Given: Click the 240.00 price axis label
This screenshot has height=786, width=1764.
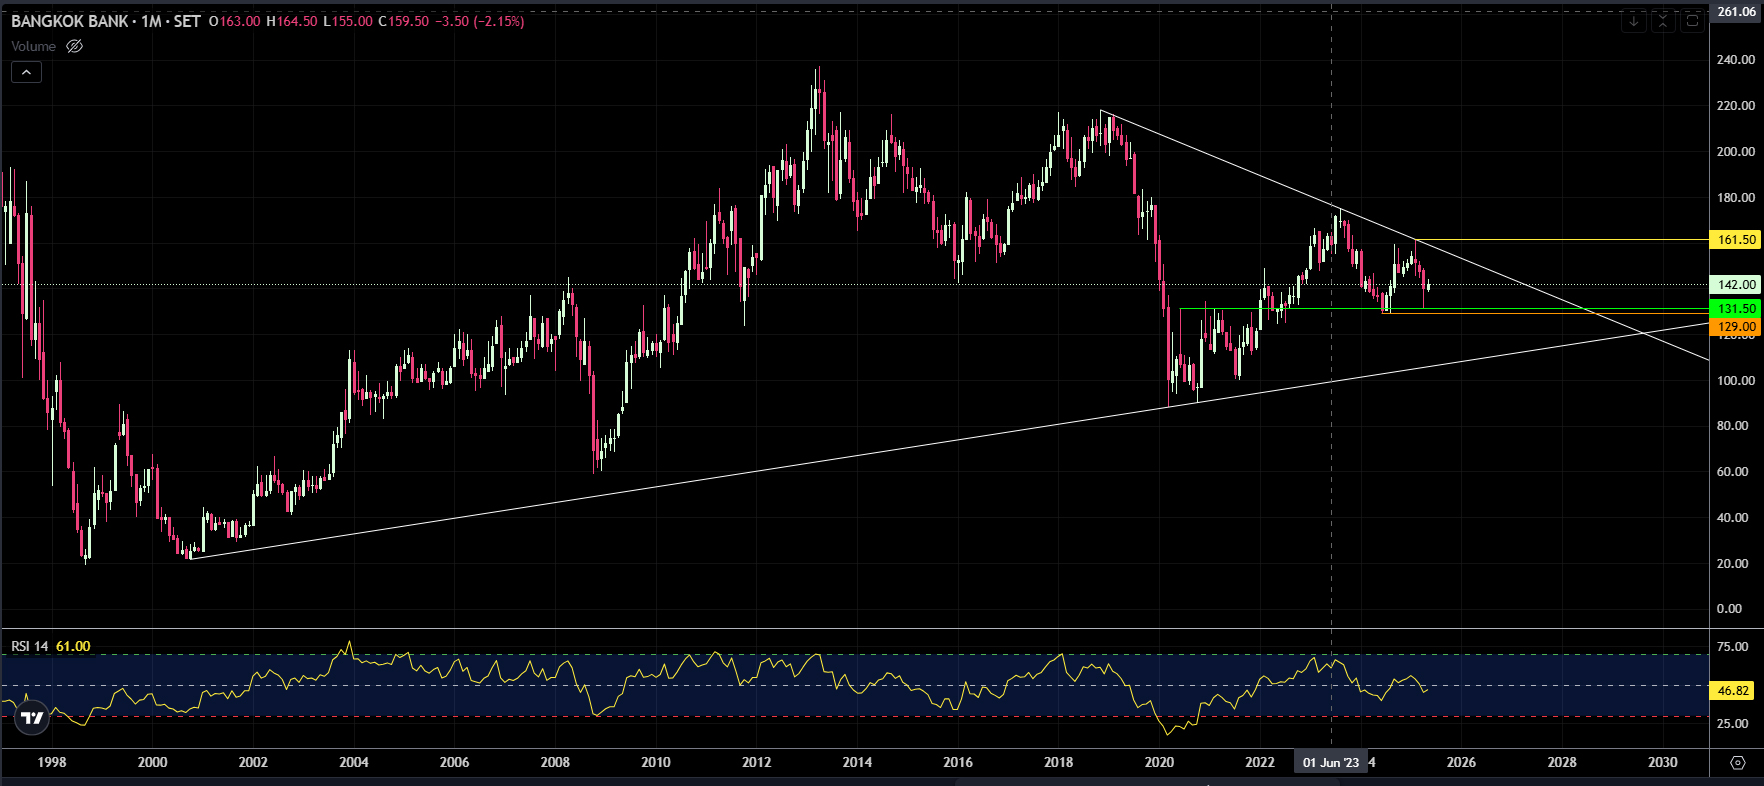Looking at the screenshot, I should point(1736,60).
